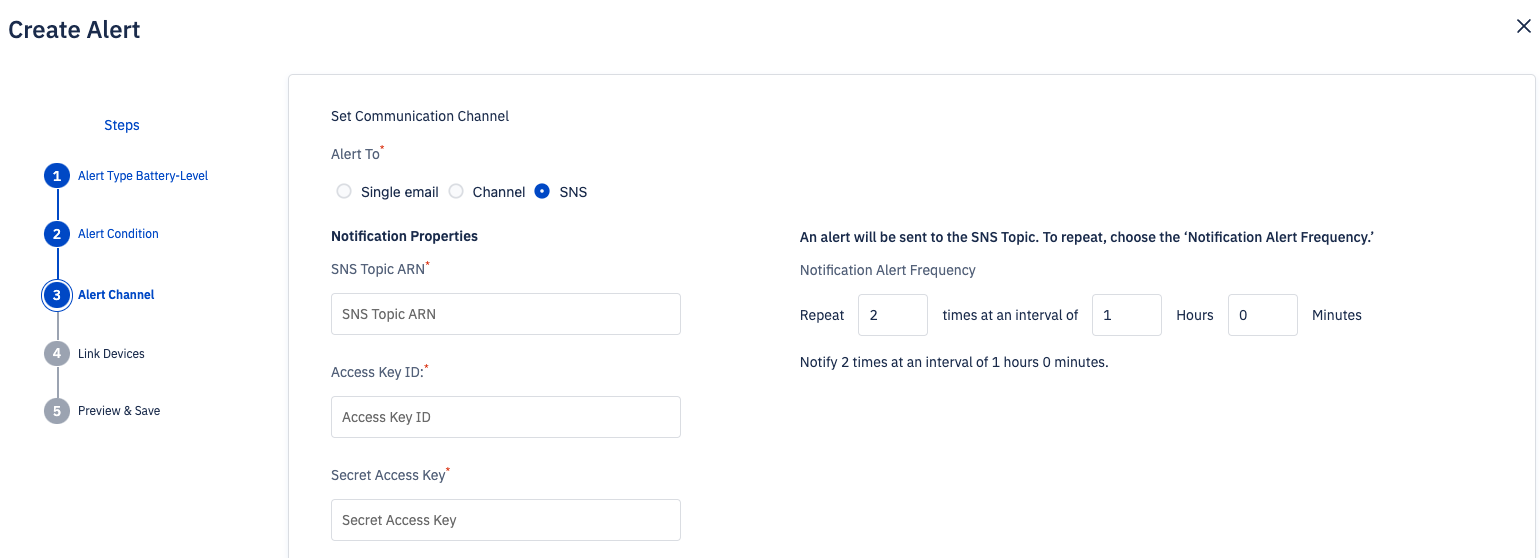Focus the Secret Access Key field
The height and width of the screenshot is (558, 1540).
coord(506,520)
